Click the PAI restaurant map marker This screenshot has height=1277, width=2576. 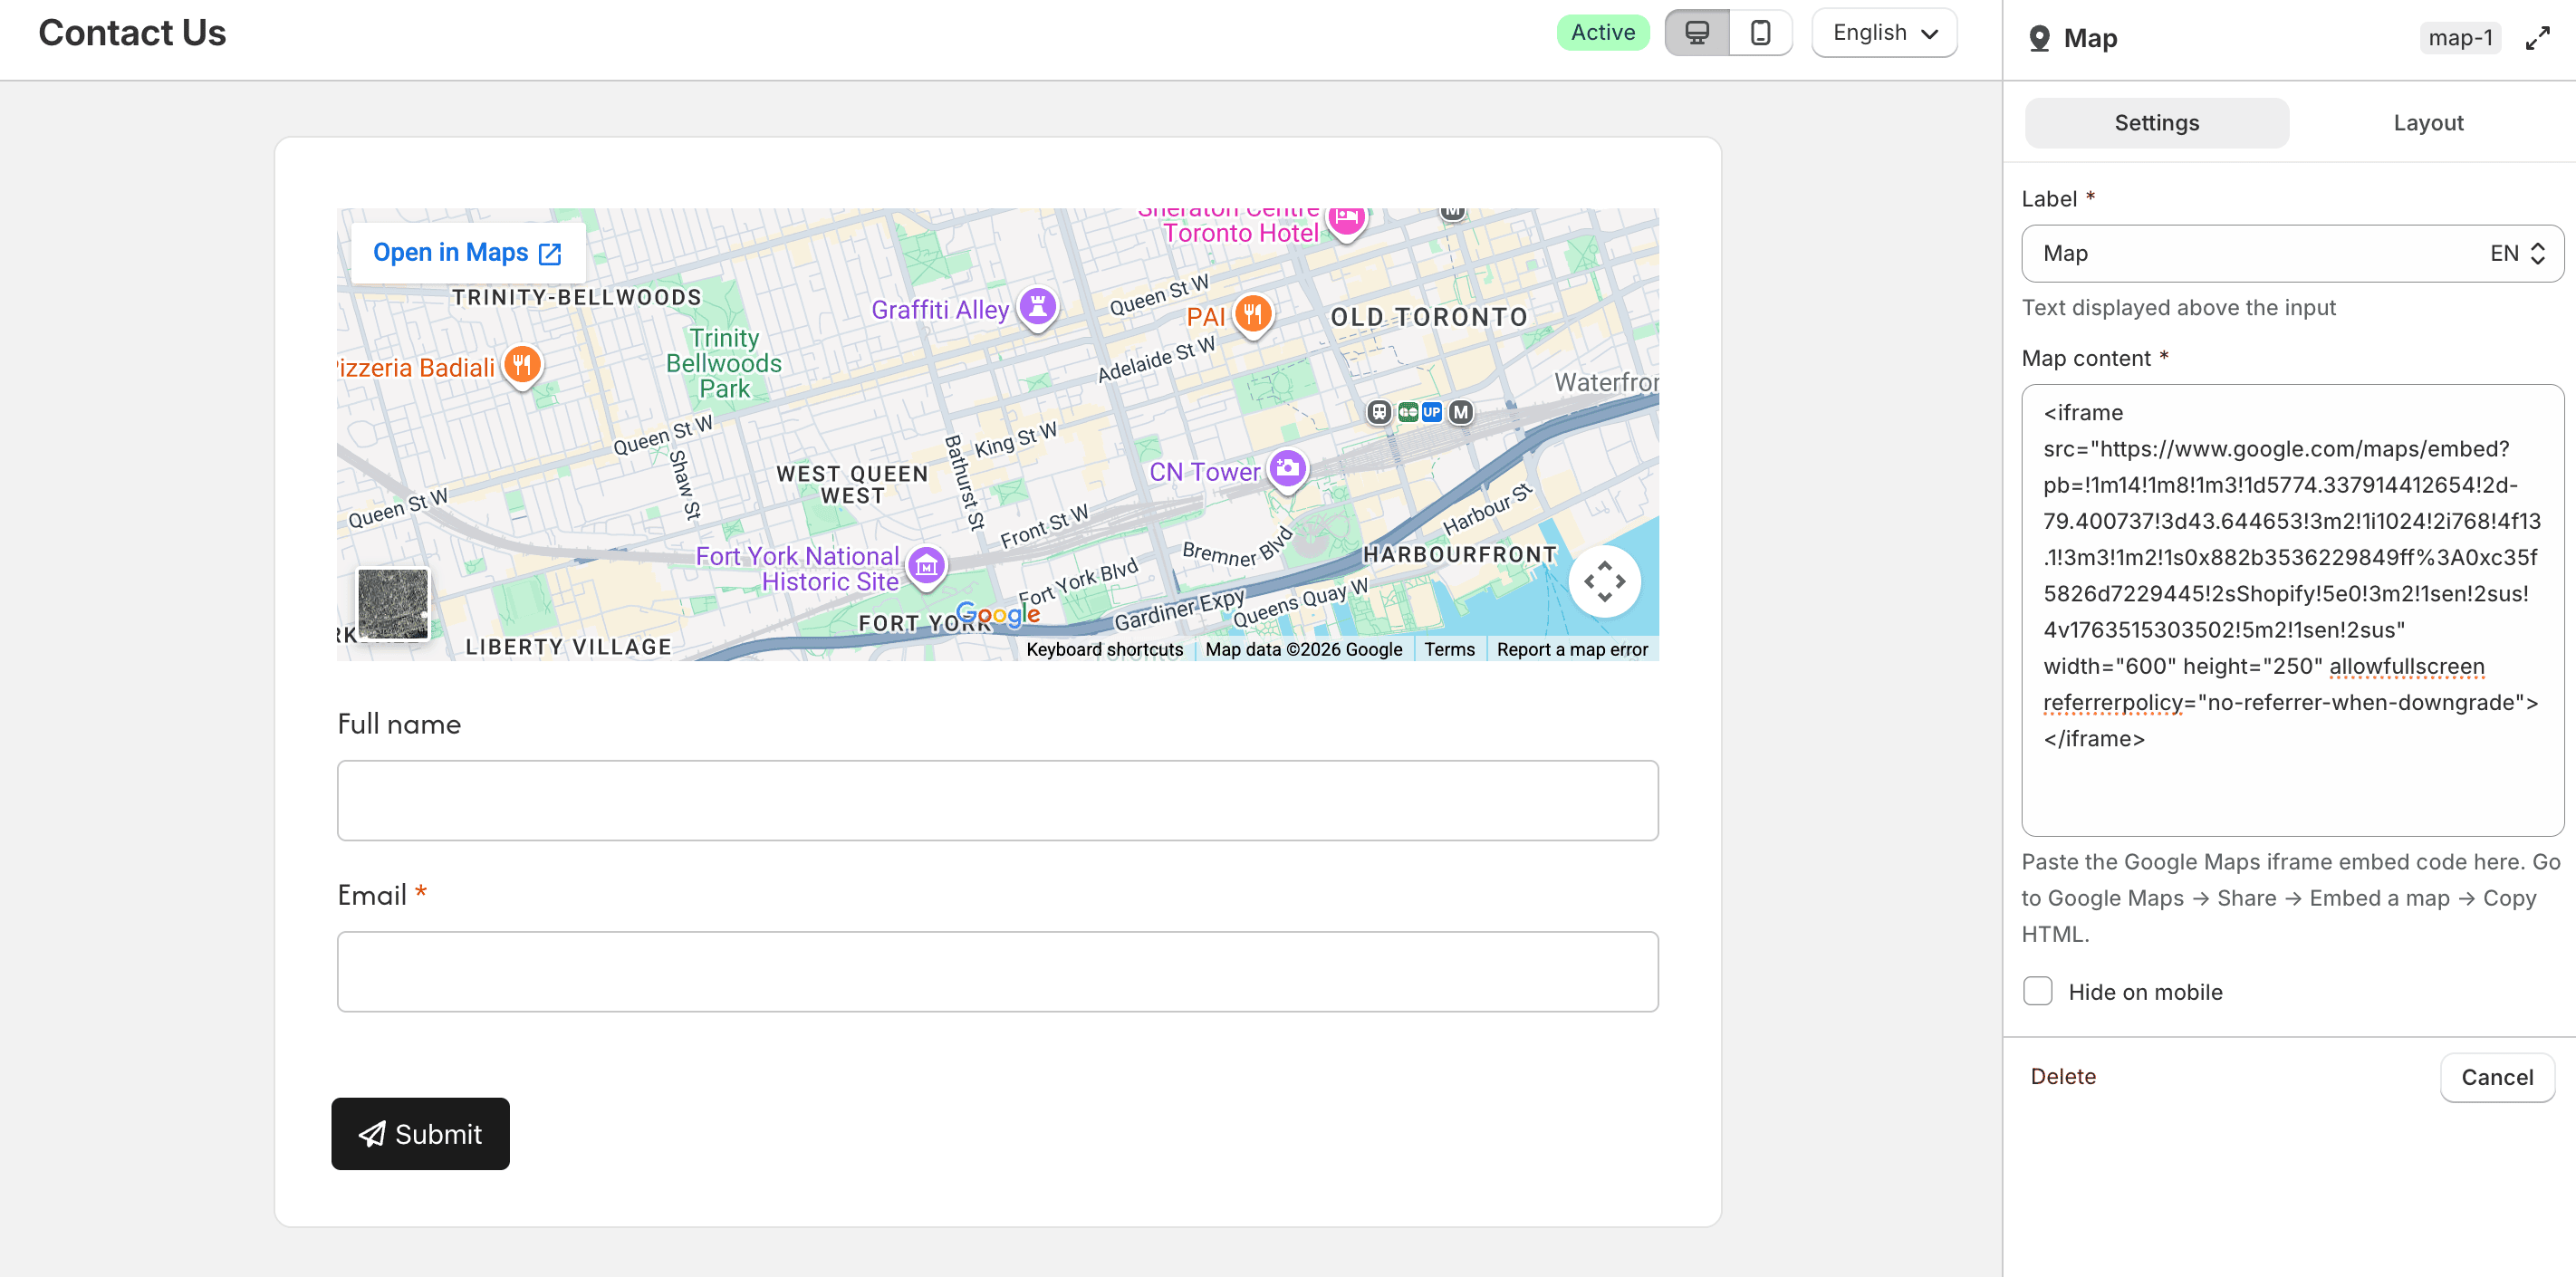(x=1252, y=315)
